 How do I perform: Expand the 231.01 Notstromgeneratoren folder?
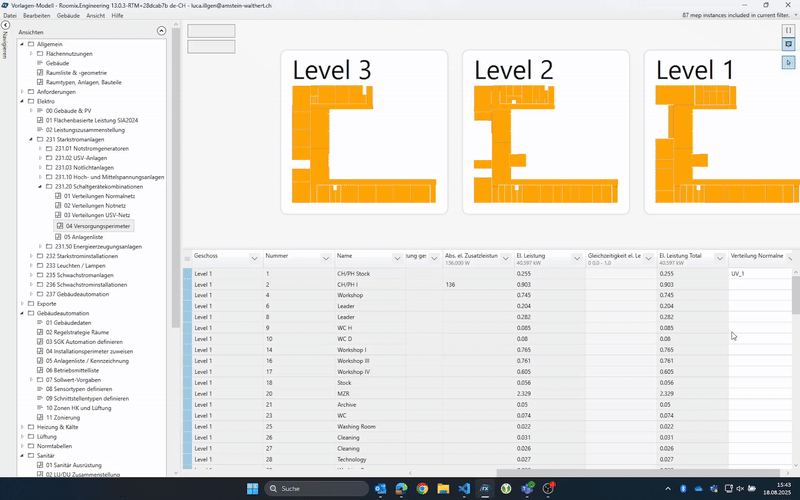[39, 148]
